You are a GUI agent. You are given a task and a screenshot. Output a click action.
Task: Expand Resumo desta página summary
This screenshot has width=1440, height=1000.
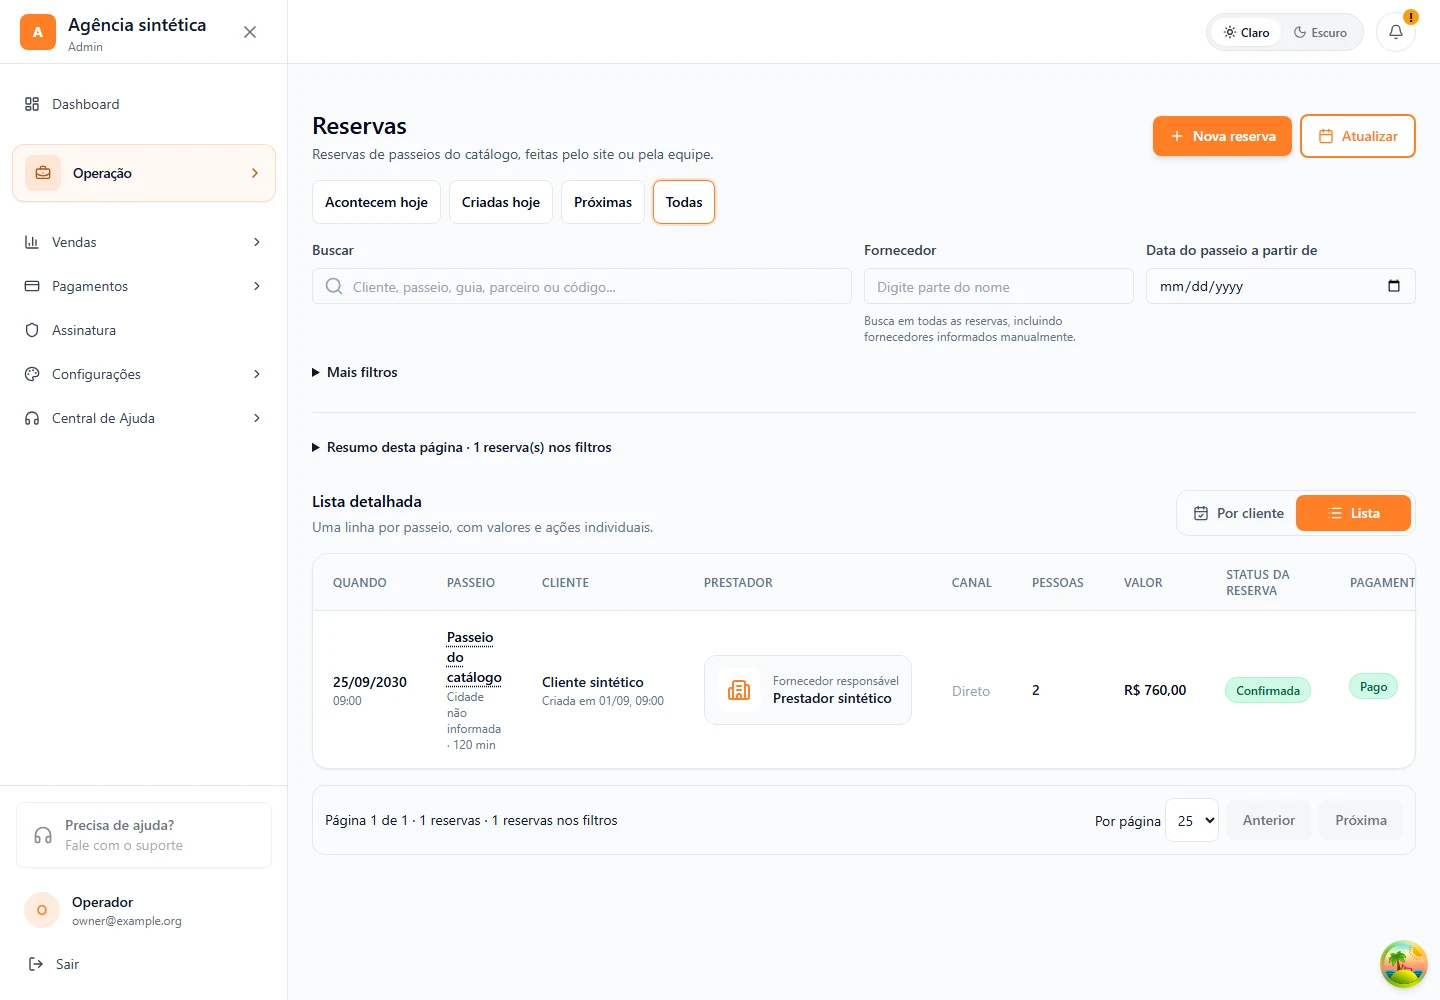pyautogui.click(x=462, y=447)
